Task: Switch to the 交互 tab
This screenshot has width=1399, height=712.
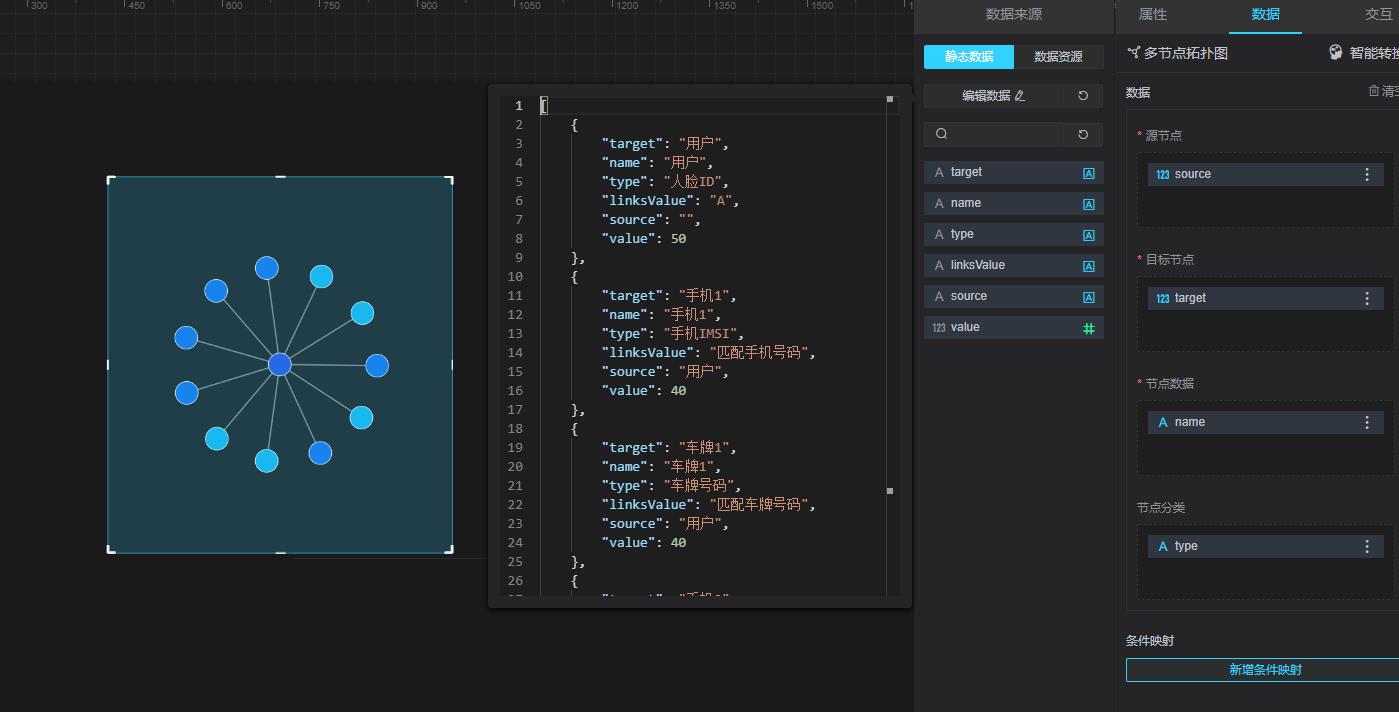Action: coord(1379,15)
